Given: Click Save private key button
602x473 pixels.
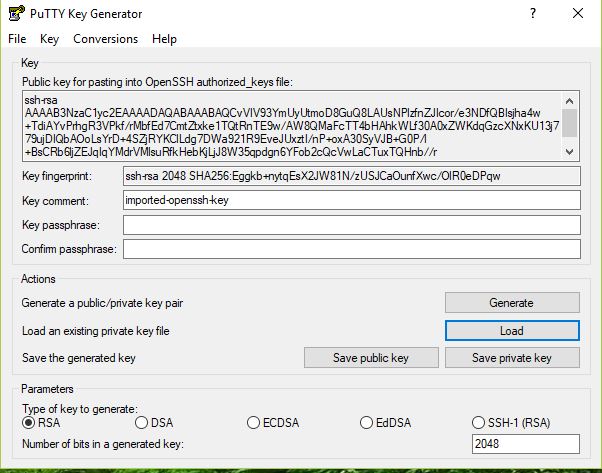Looking at the screenshot, I should pyautogui.click(x=512, y=358).
